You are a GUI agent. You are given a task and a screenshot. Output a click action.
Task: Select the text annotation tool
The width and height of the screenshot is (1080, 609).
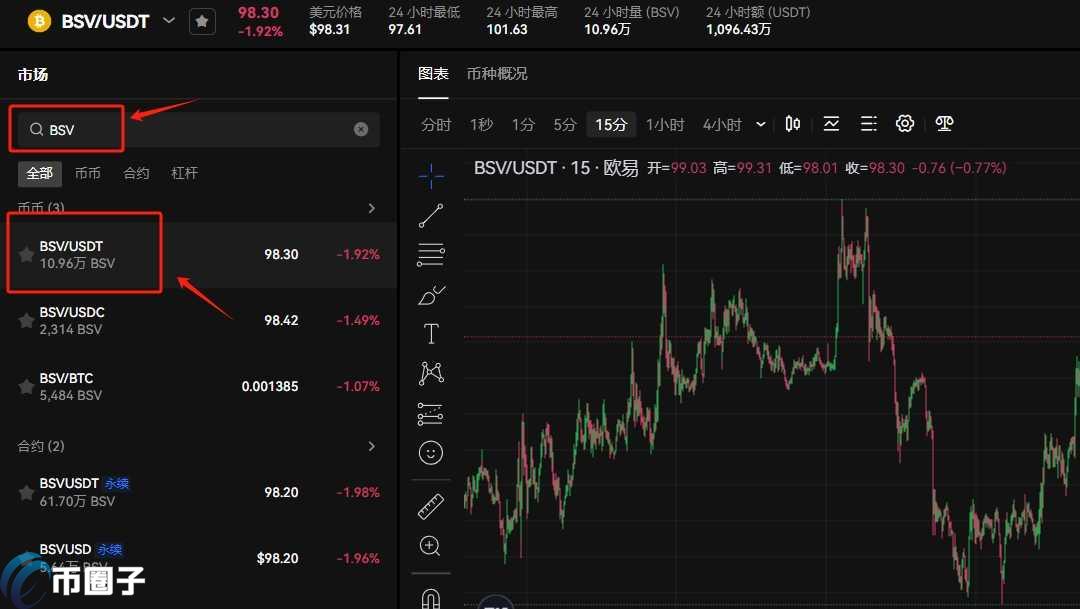click(x=431, y=334)
